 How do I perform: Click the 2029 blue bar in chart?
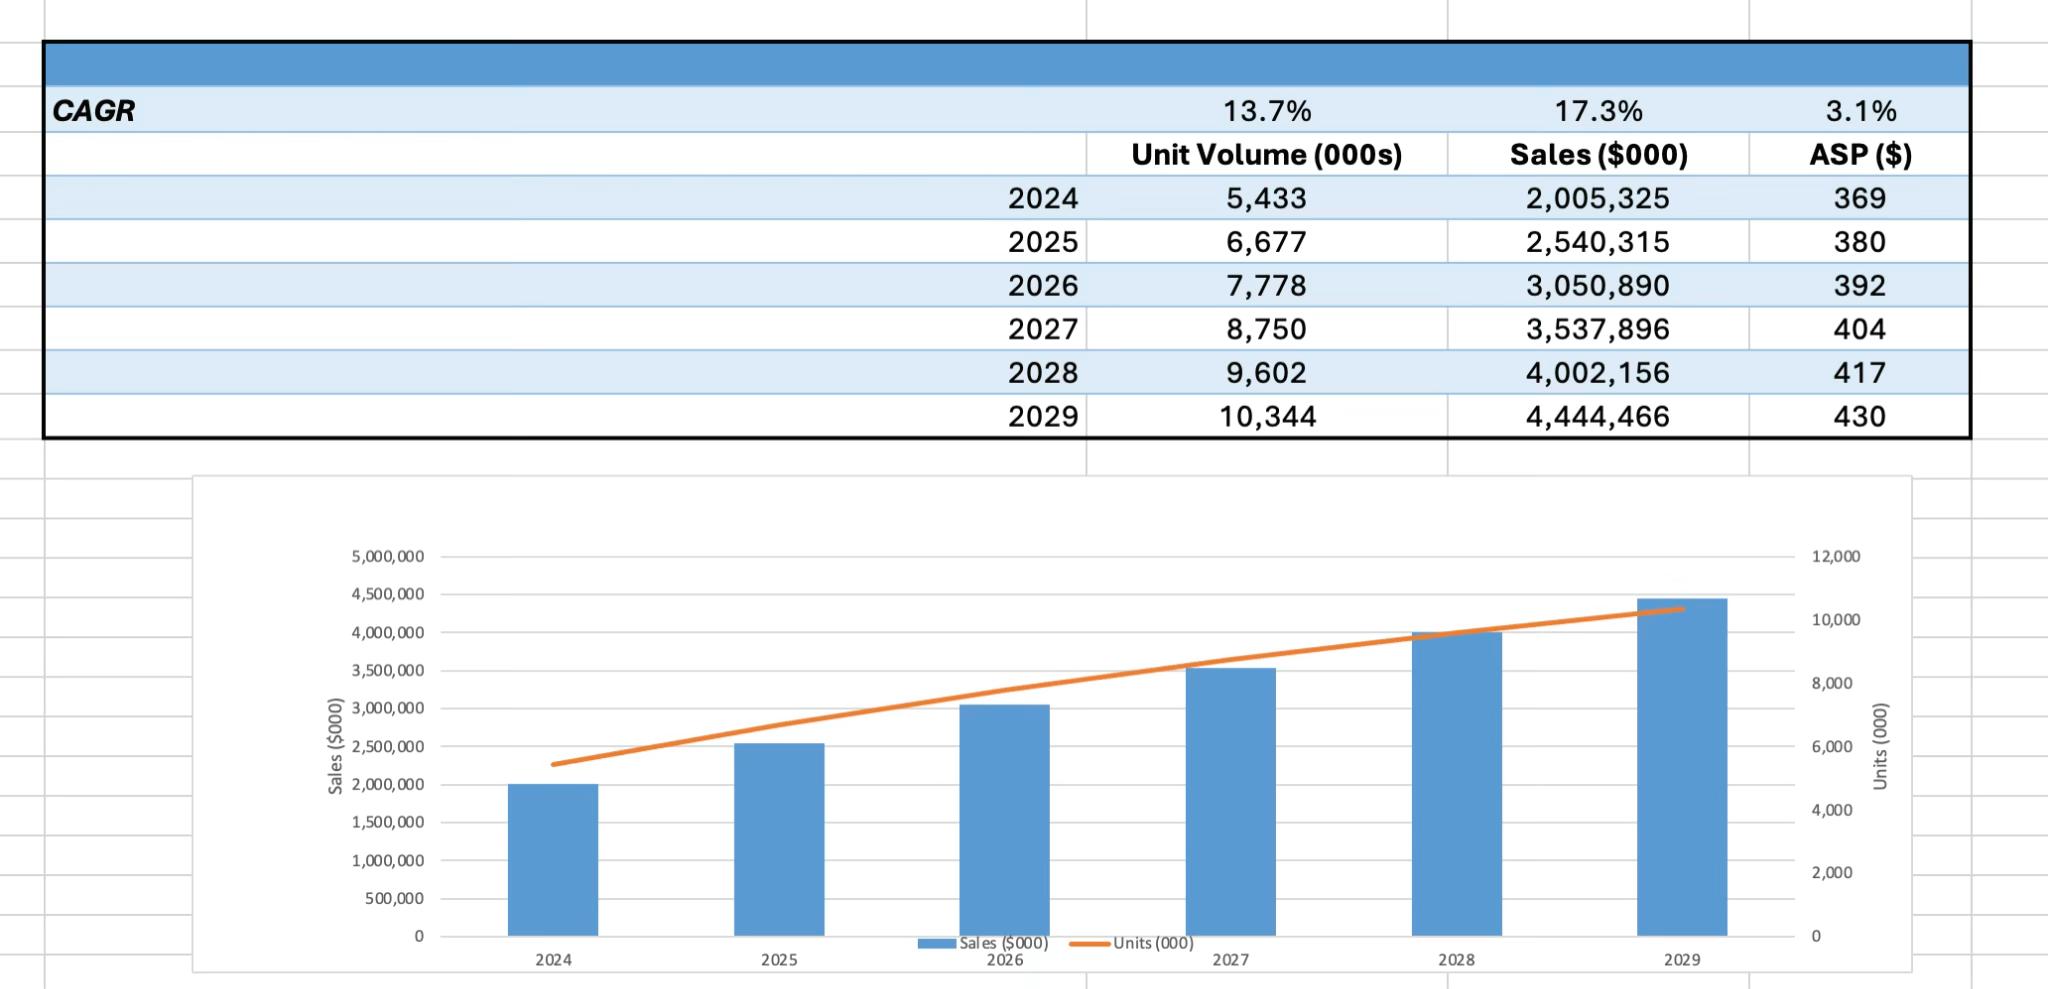click(1682, 767)
